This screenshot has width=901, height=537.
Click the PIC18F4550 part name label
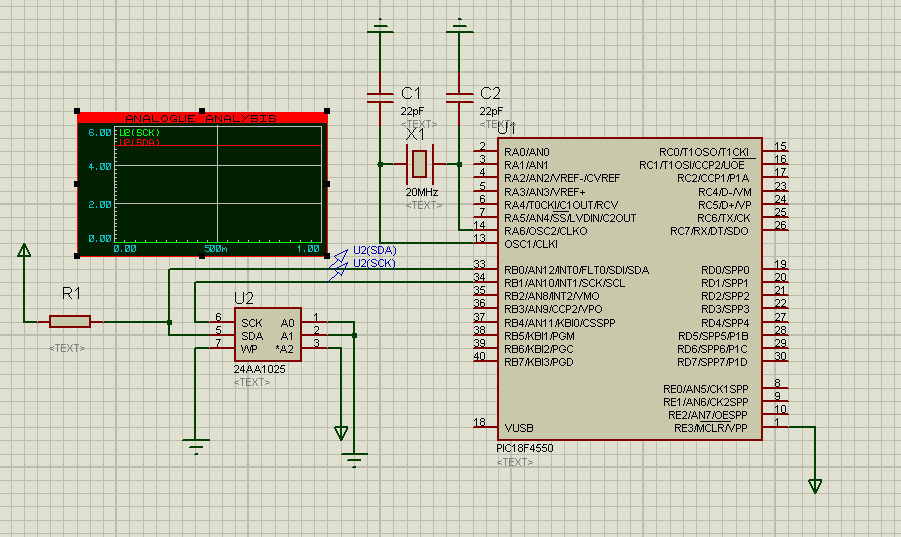pos(525,448)
